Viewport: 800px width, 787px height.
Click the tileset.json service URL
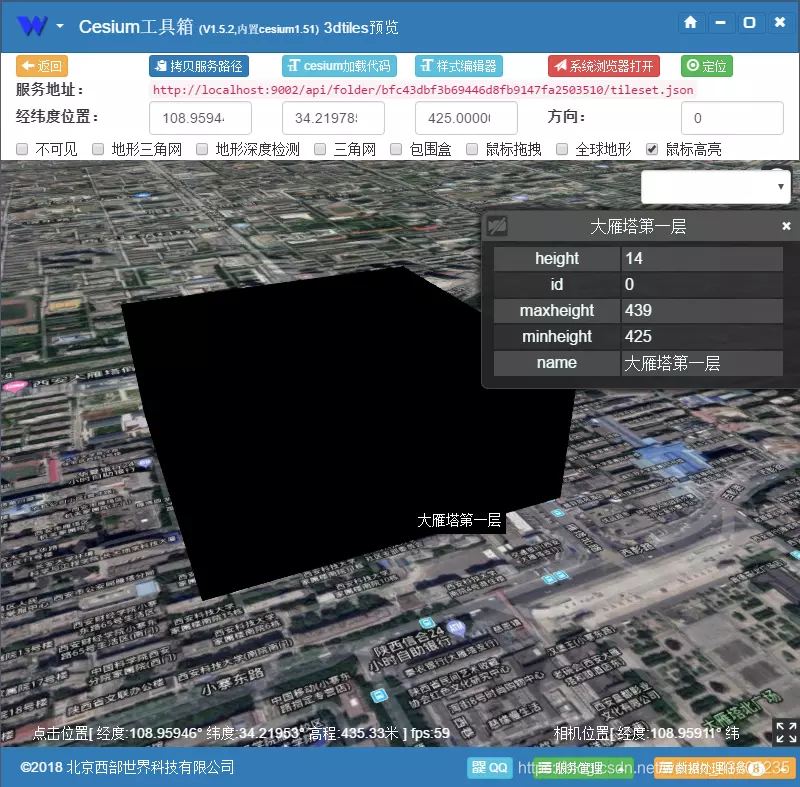(x=423, y=90)
